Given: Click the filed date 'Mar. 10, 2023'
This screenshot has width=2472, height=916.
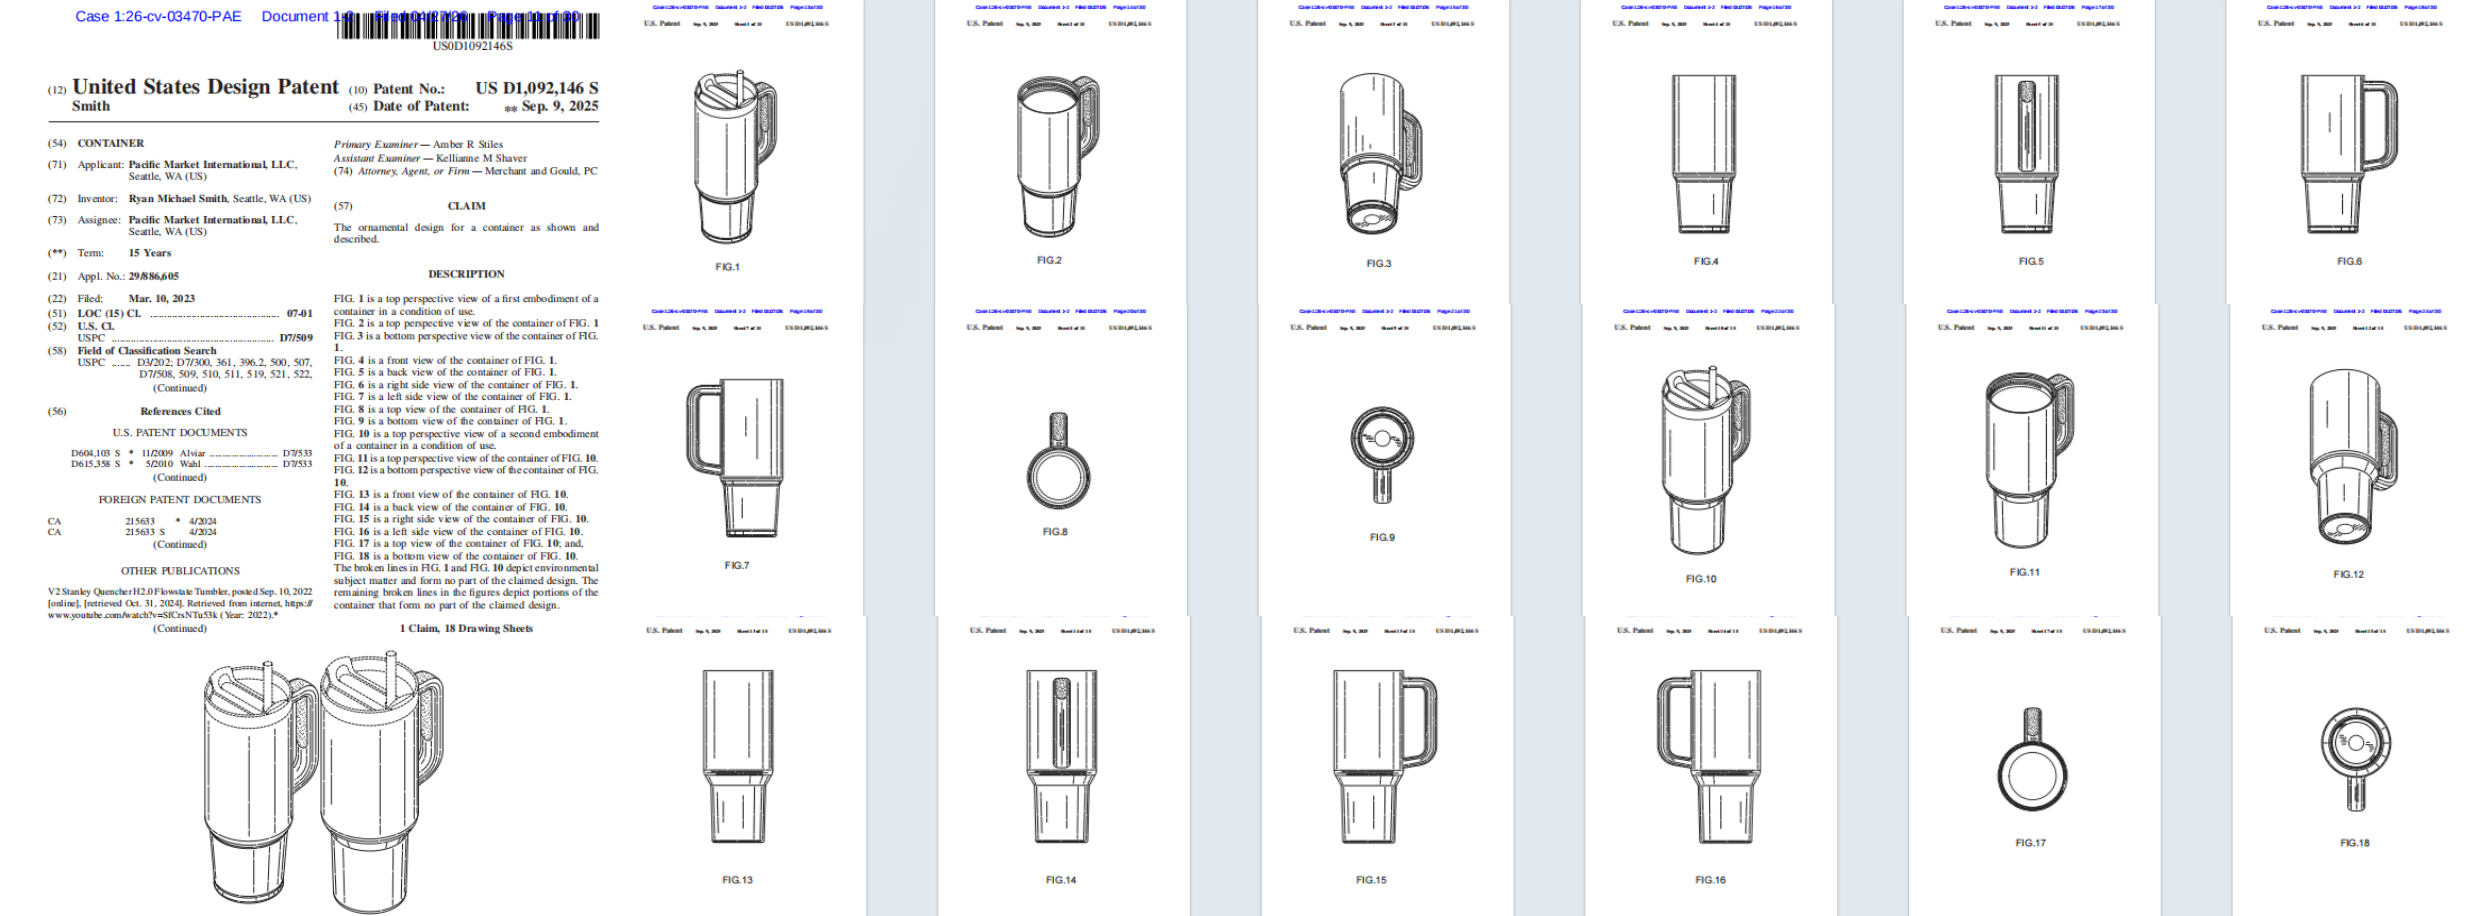Looking at the screenshot, I should (x=162, y=298).
